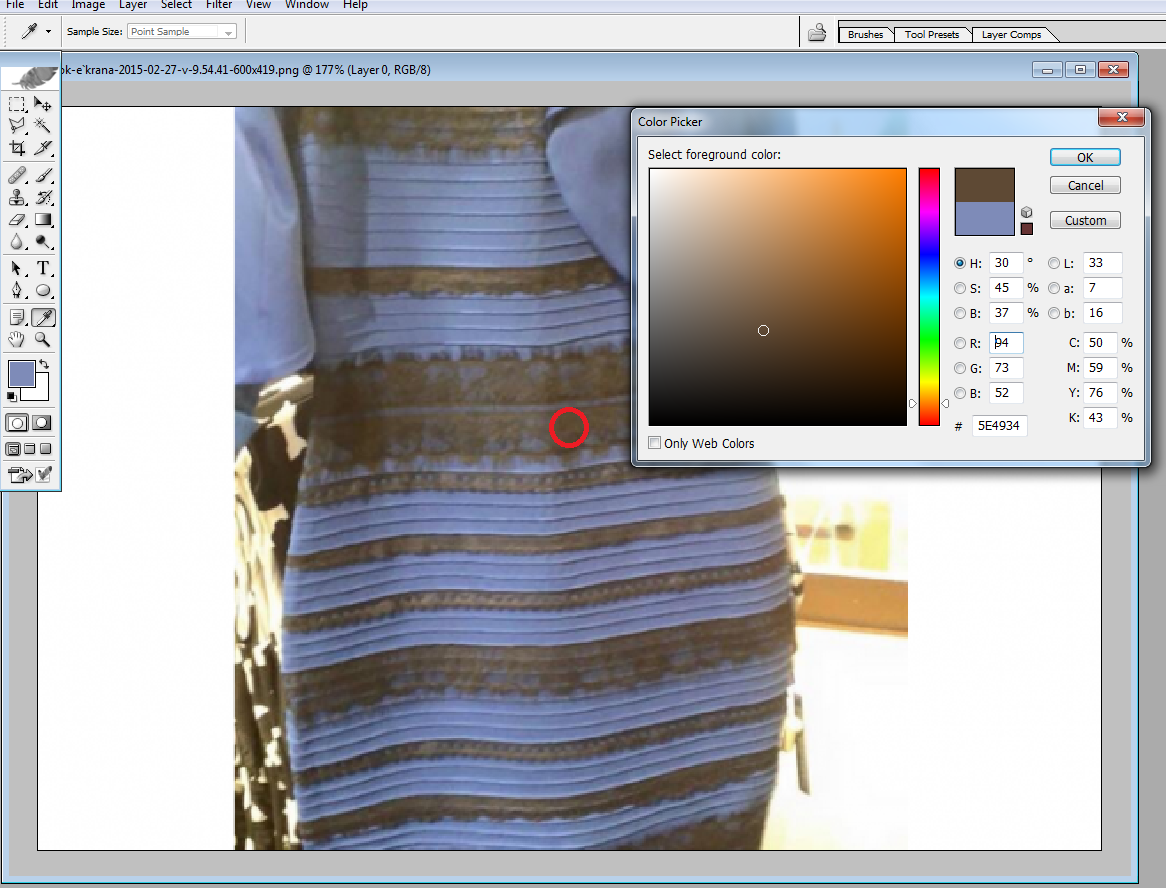Viewport: 1167px width, 888px height.
Task: Switch to the Tool Presets tab
Action: coord(932,34)
